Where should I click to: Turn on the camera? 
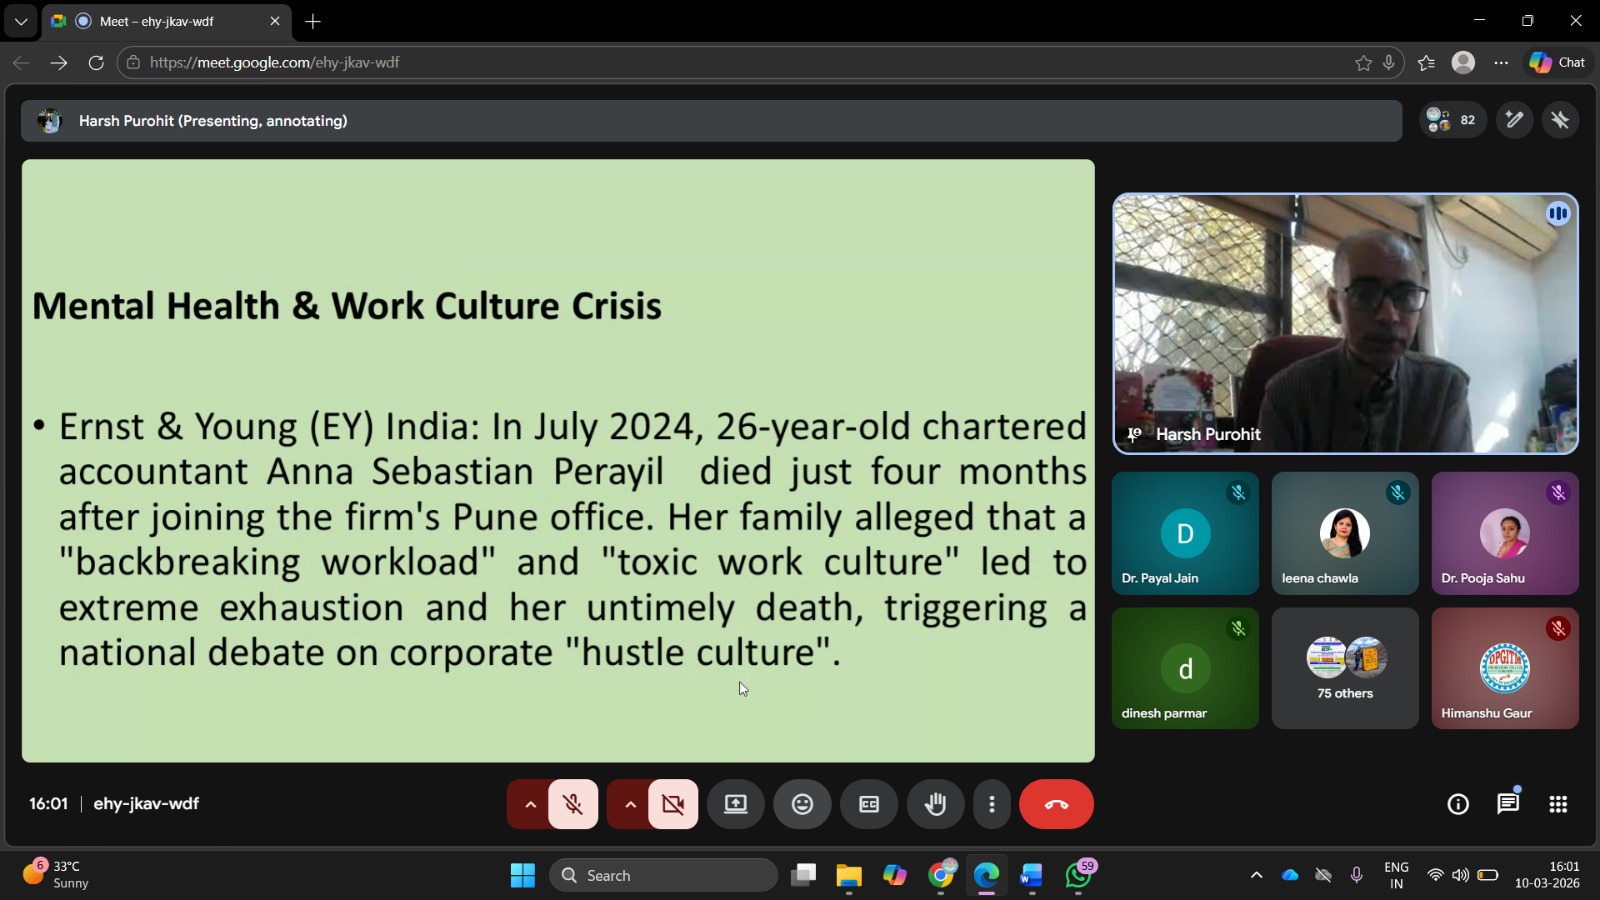[x=673, y=804]
